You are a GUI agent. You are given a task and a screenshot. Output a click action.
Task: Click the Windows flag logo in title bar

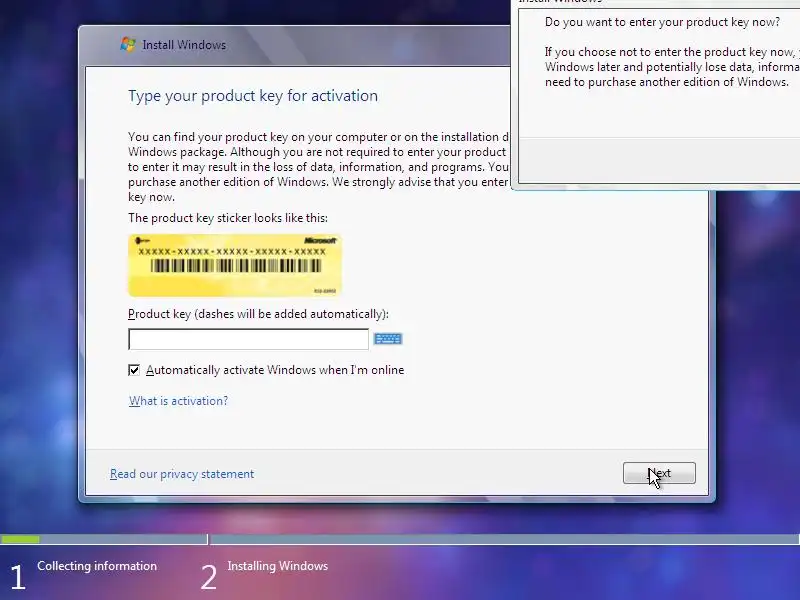point(128,44)
